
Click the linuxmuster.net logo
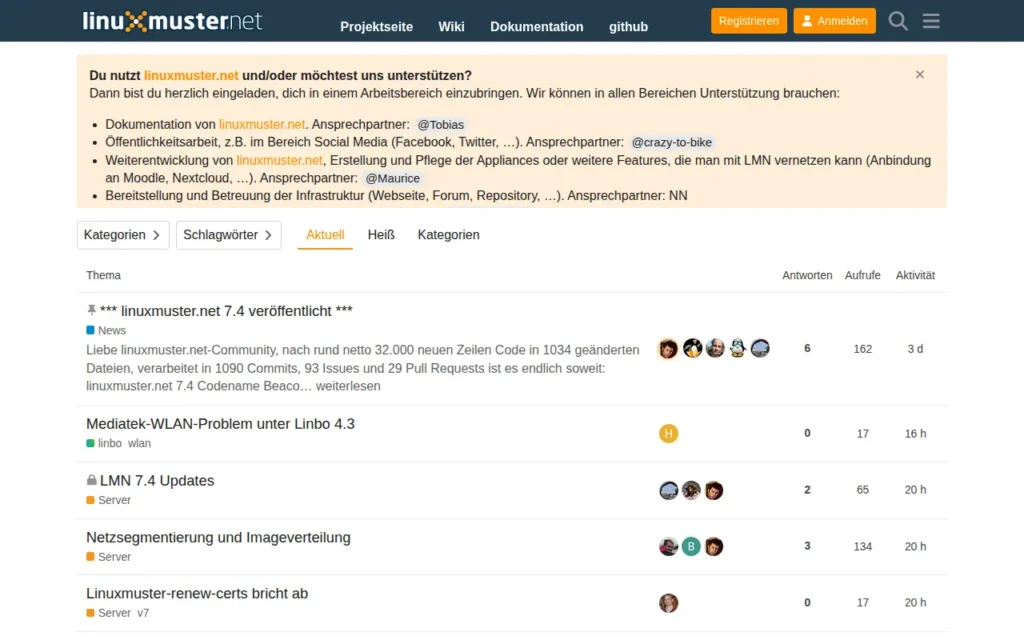click(172, 21)
